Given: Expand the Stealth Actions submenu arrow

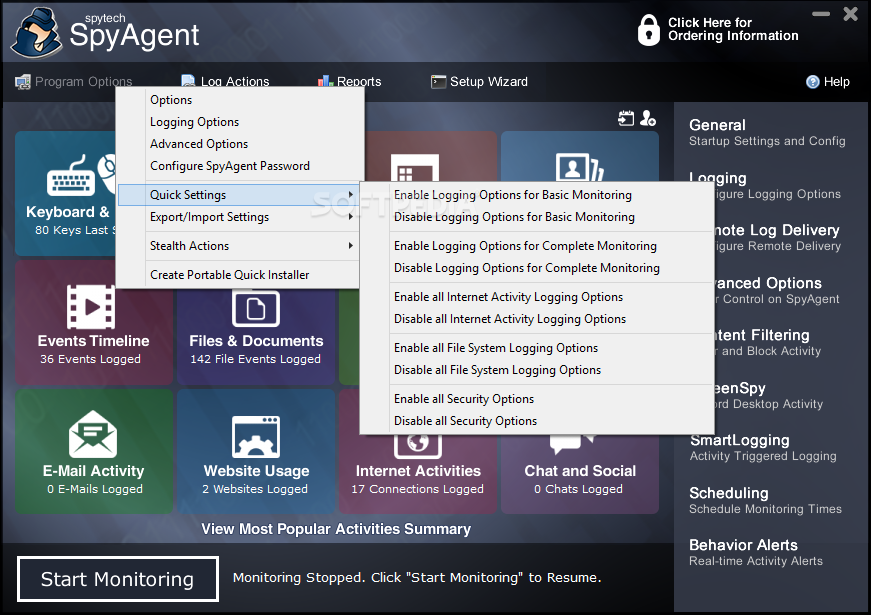Looking at the screenshot, I should point(351,246).
